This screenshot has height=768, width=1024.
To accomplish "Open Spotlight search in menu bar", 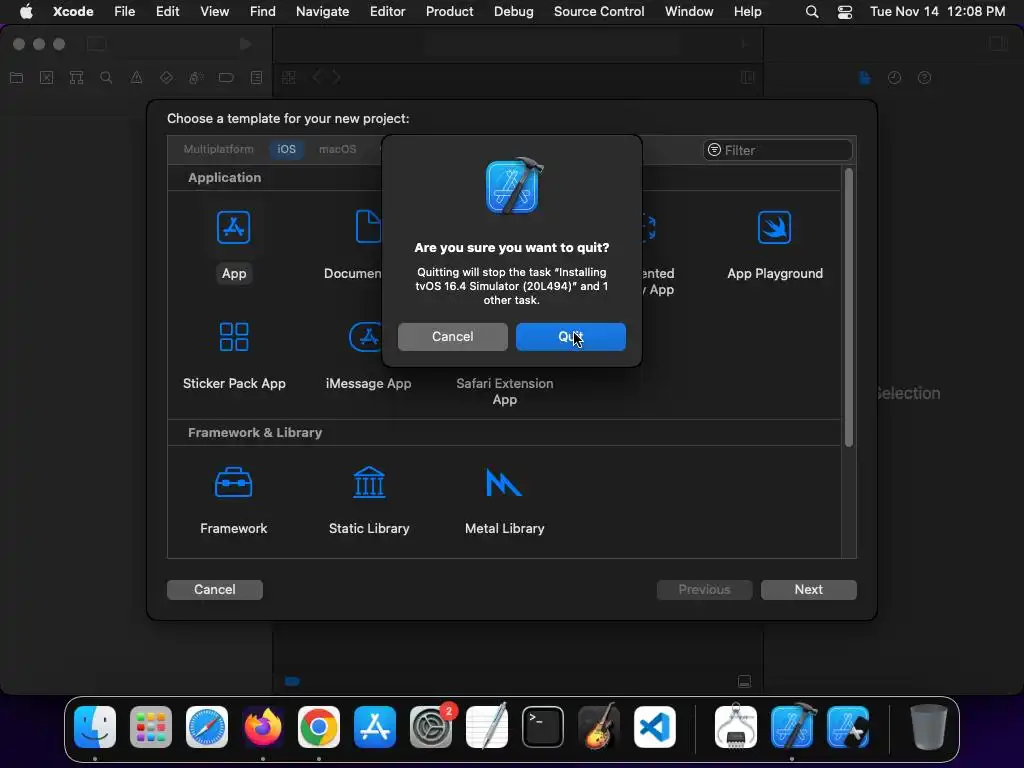I will (812, 12).
